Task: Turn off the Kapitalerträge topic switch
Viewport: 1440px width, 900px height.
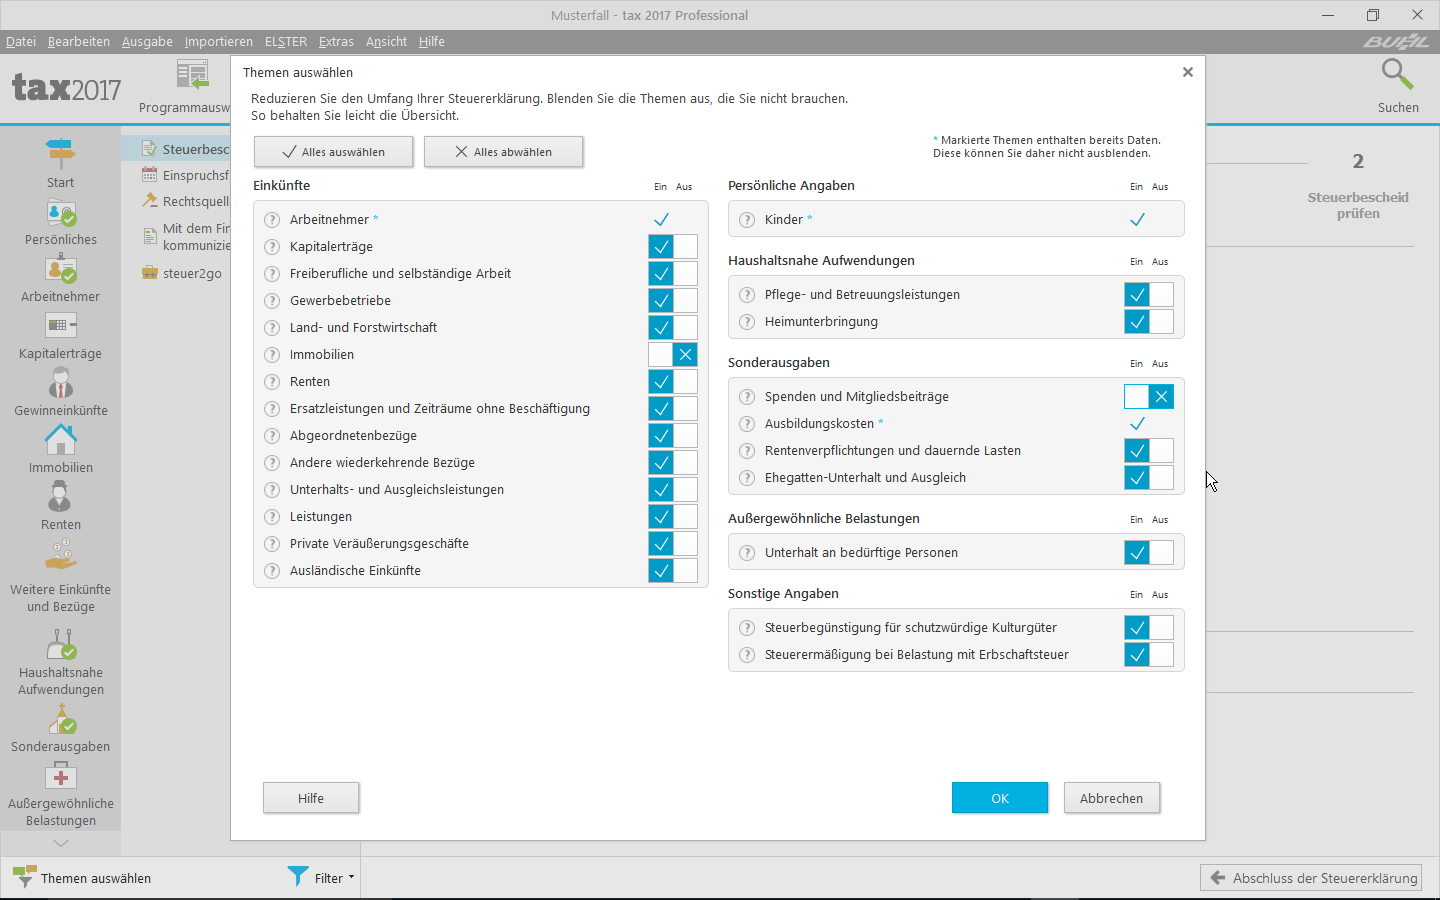Action: click(684, 247)
